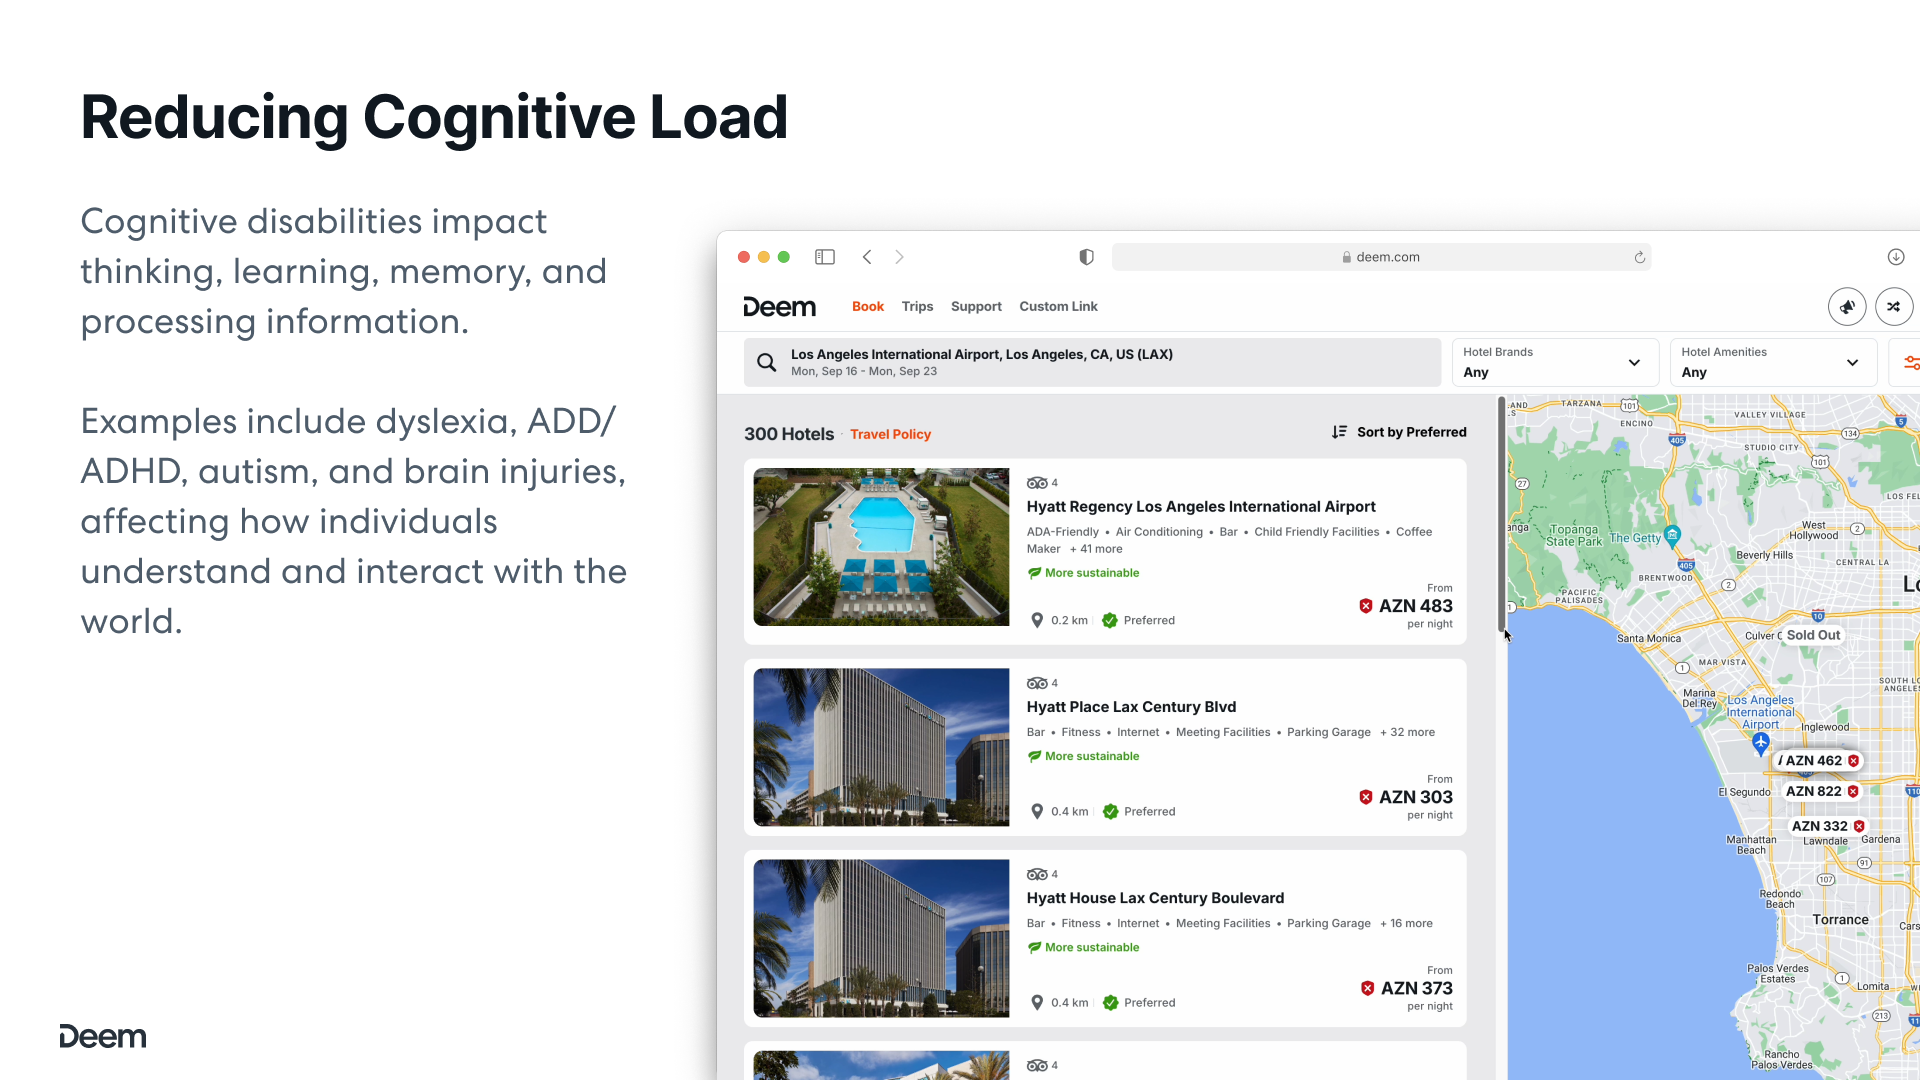The height and width of the screenshot is (1080, 1920).
Task: Click the AZN 483 per night price
Action: click(1415, 606)
